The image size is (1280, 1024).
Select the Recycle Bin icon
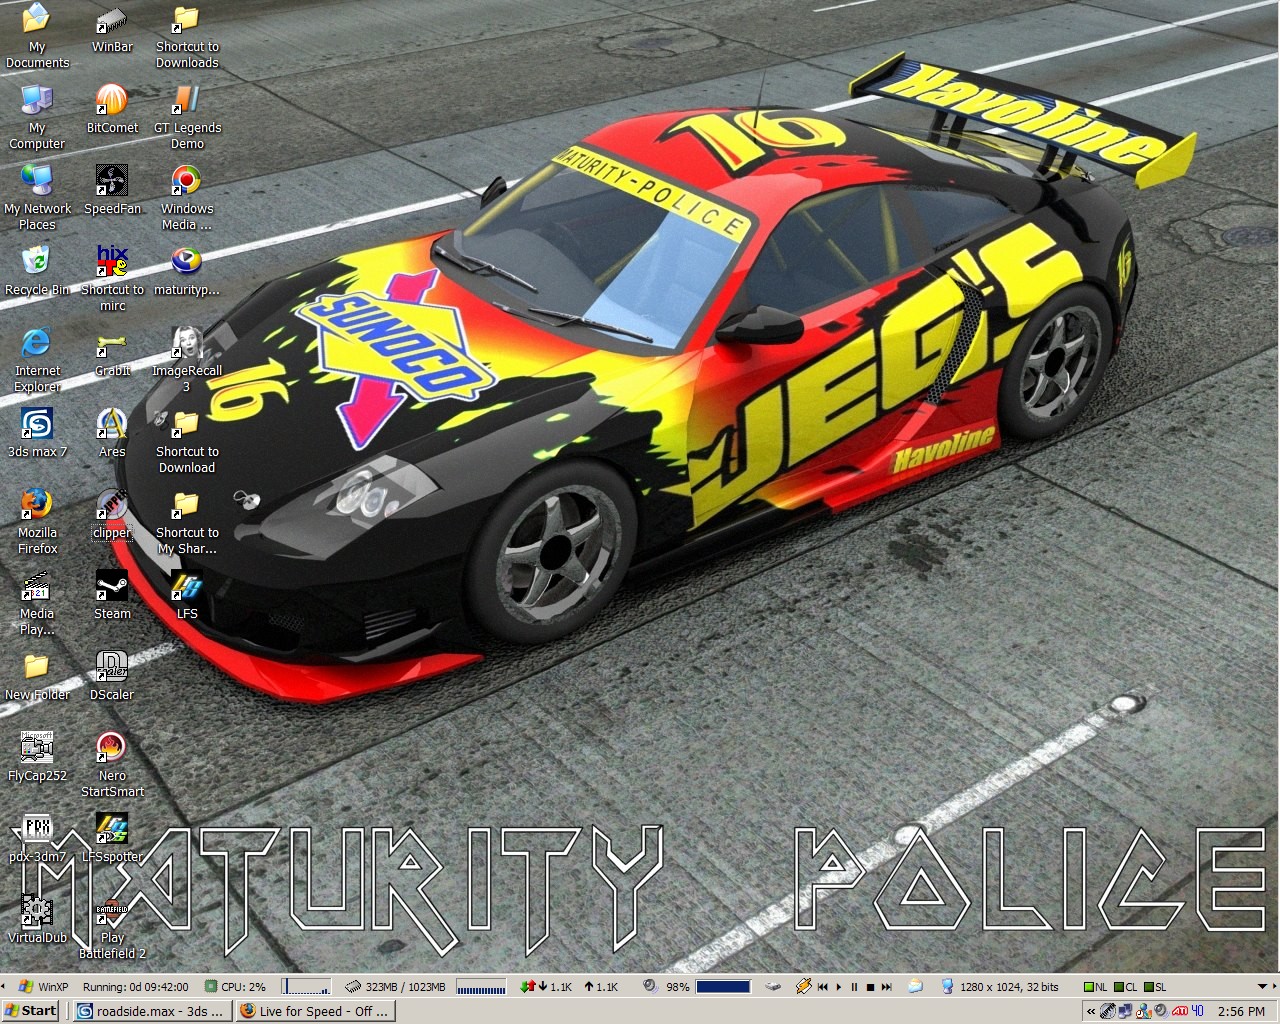[37, 271]
